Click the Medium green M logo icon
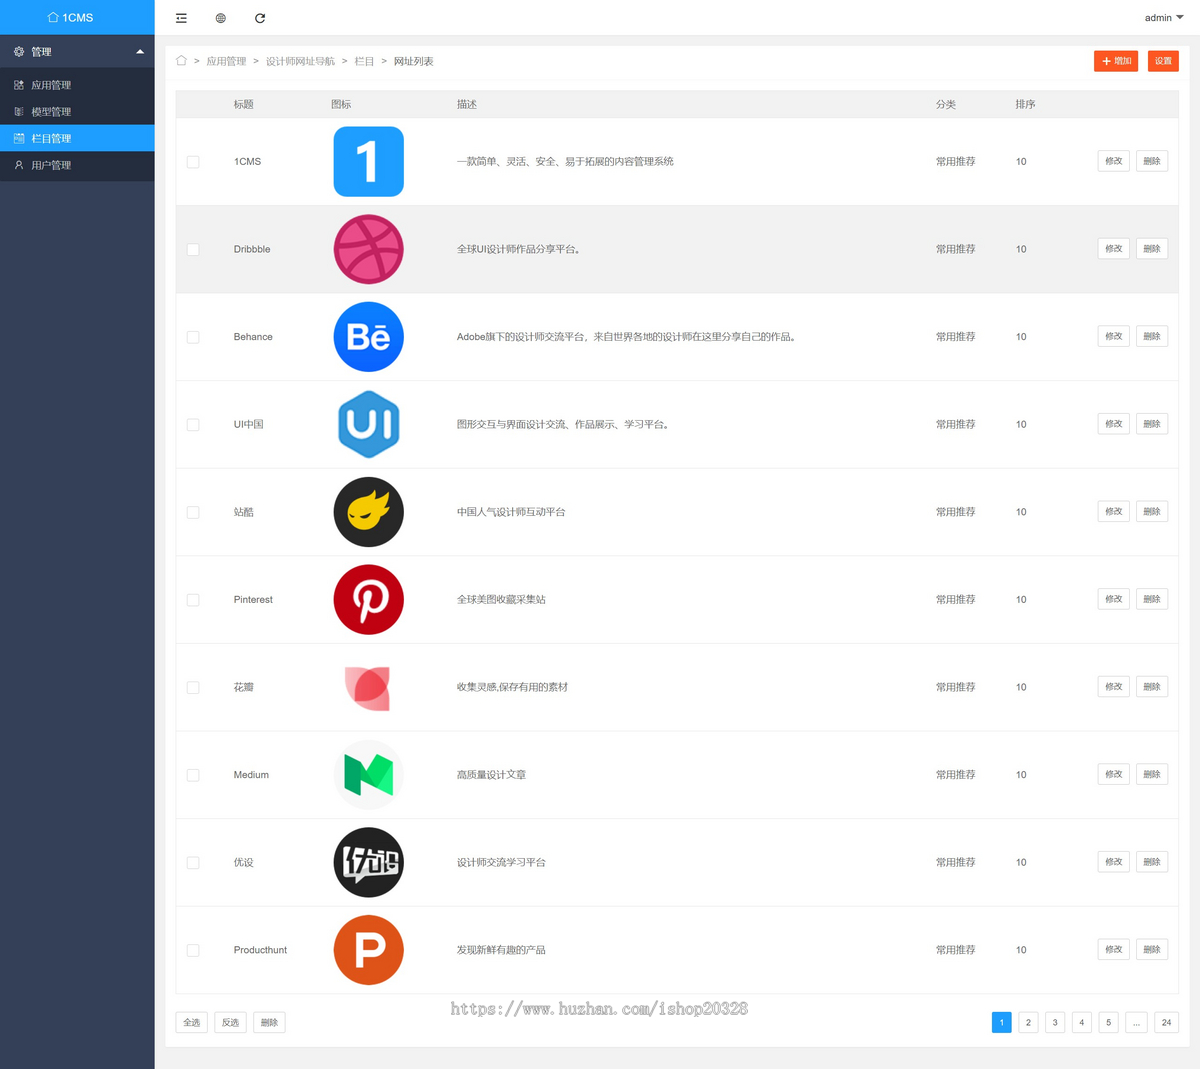Image resolution: width=1200 pixels, height=1069 pixels. [x=368, y=775]
